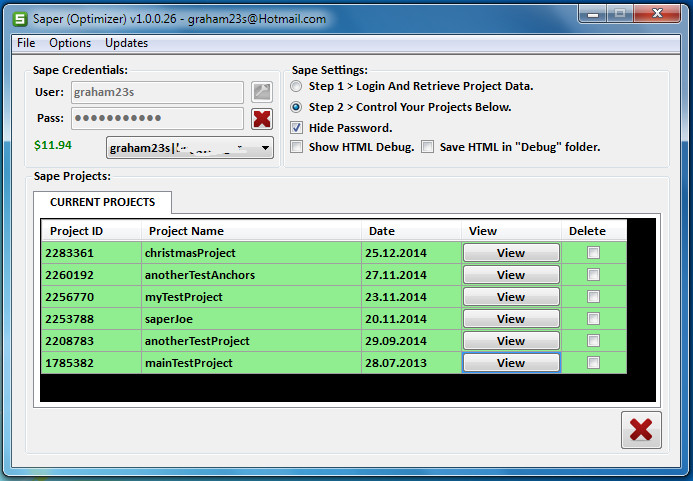693x481 pixels.
Task: Tick Delete checkbox for christmasProject
Action: pyautogui.click(x=593, y=252)
